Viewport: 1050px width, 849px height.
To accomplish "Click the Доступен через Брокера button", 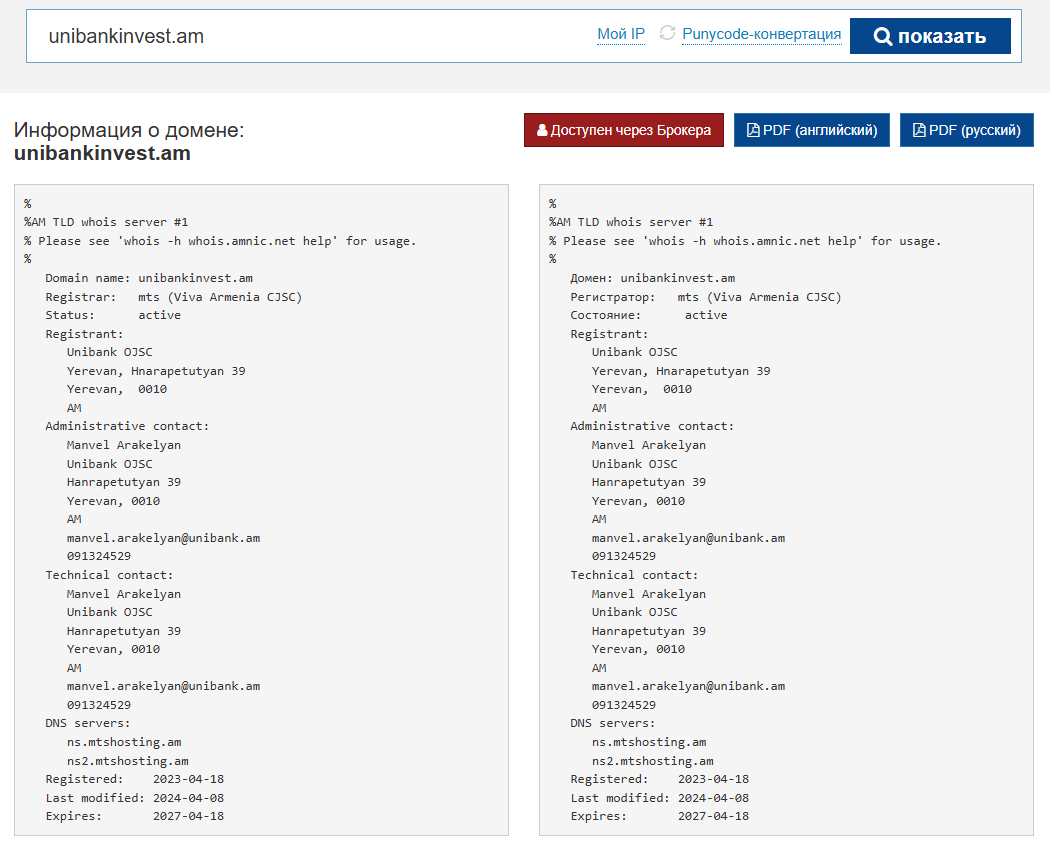I will coord(623,130).
